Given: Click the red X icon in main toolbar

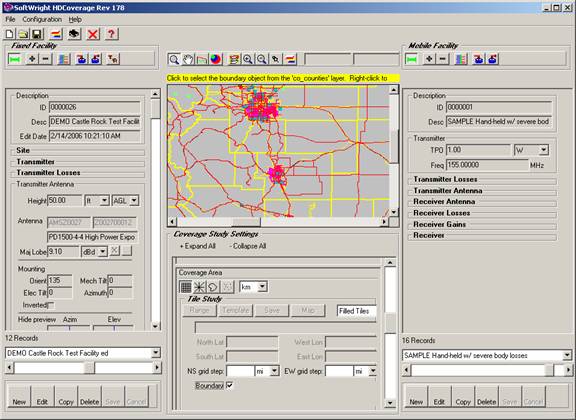Looking at the screenshot, I should (93, 34).
